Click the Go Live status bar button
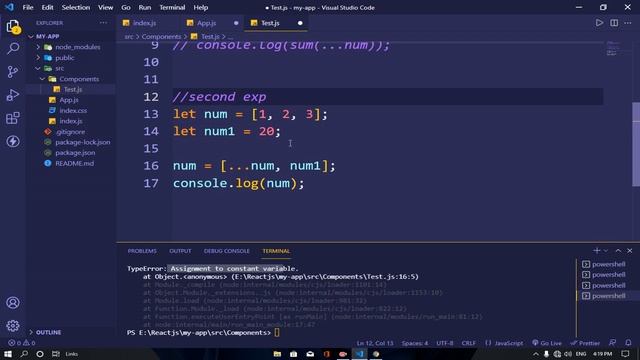 coord(547,343)
